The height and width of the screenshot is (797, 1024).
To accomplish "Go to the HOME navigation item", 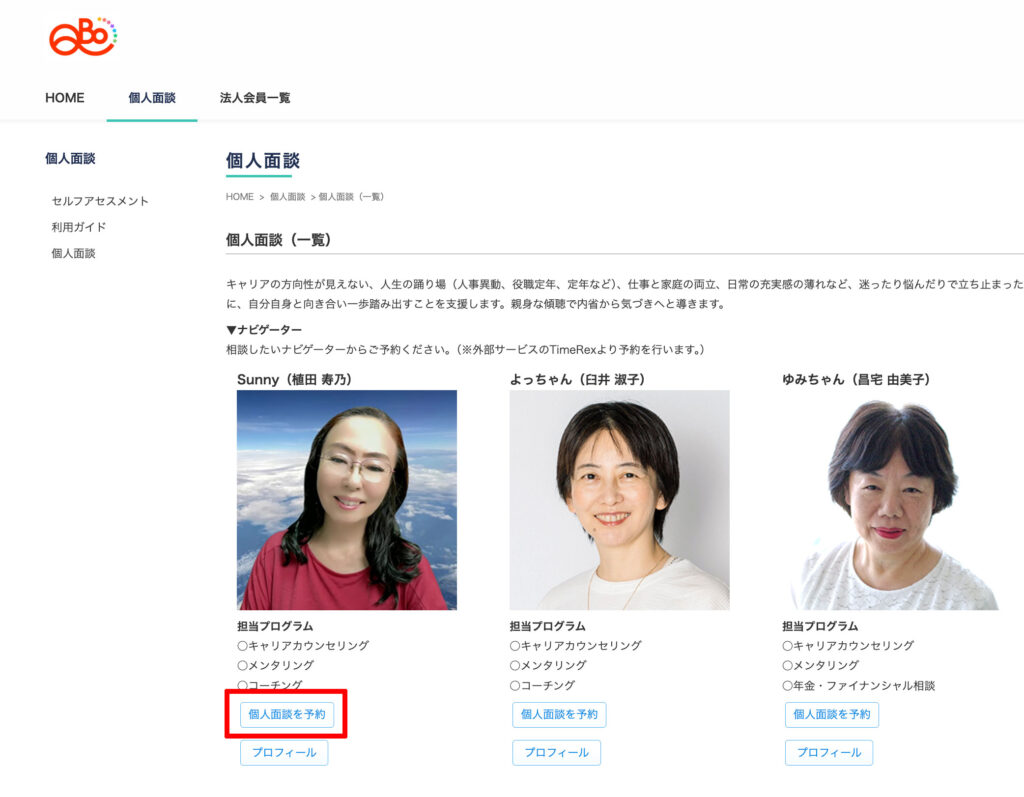I will point(65,98).
